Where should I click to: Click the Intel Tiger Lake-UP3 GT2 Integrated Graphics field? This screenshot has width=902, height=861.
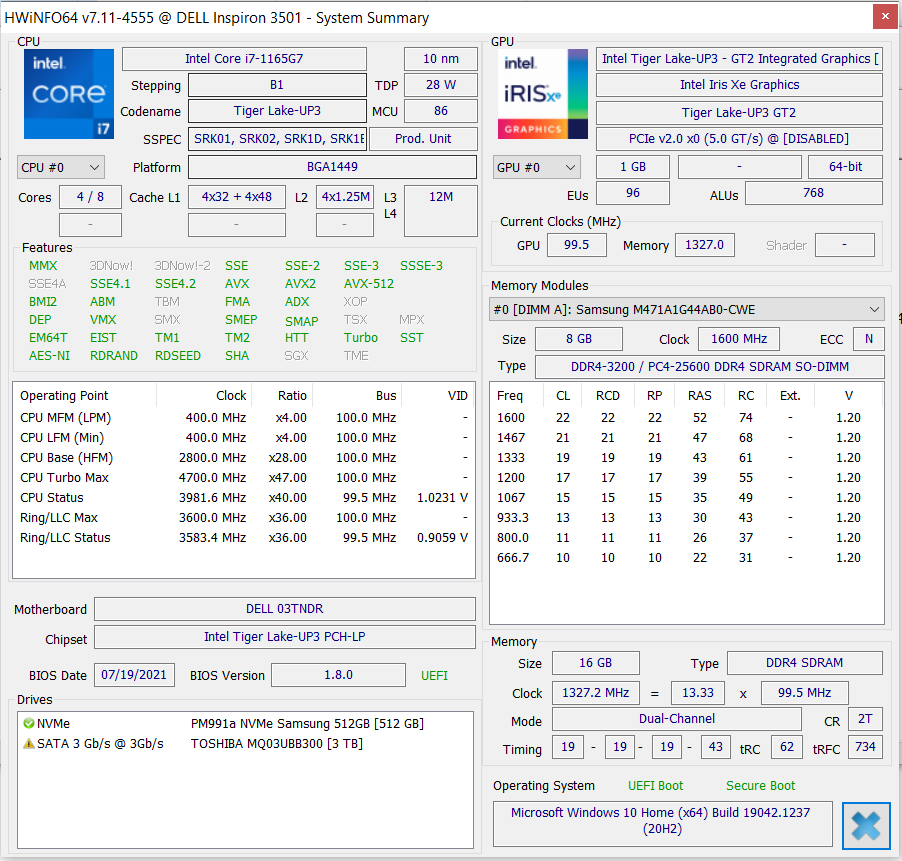tap(739, 59)
